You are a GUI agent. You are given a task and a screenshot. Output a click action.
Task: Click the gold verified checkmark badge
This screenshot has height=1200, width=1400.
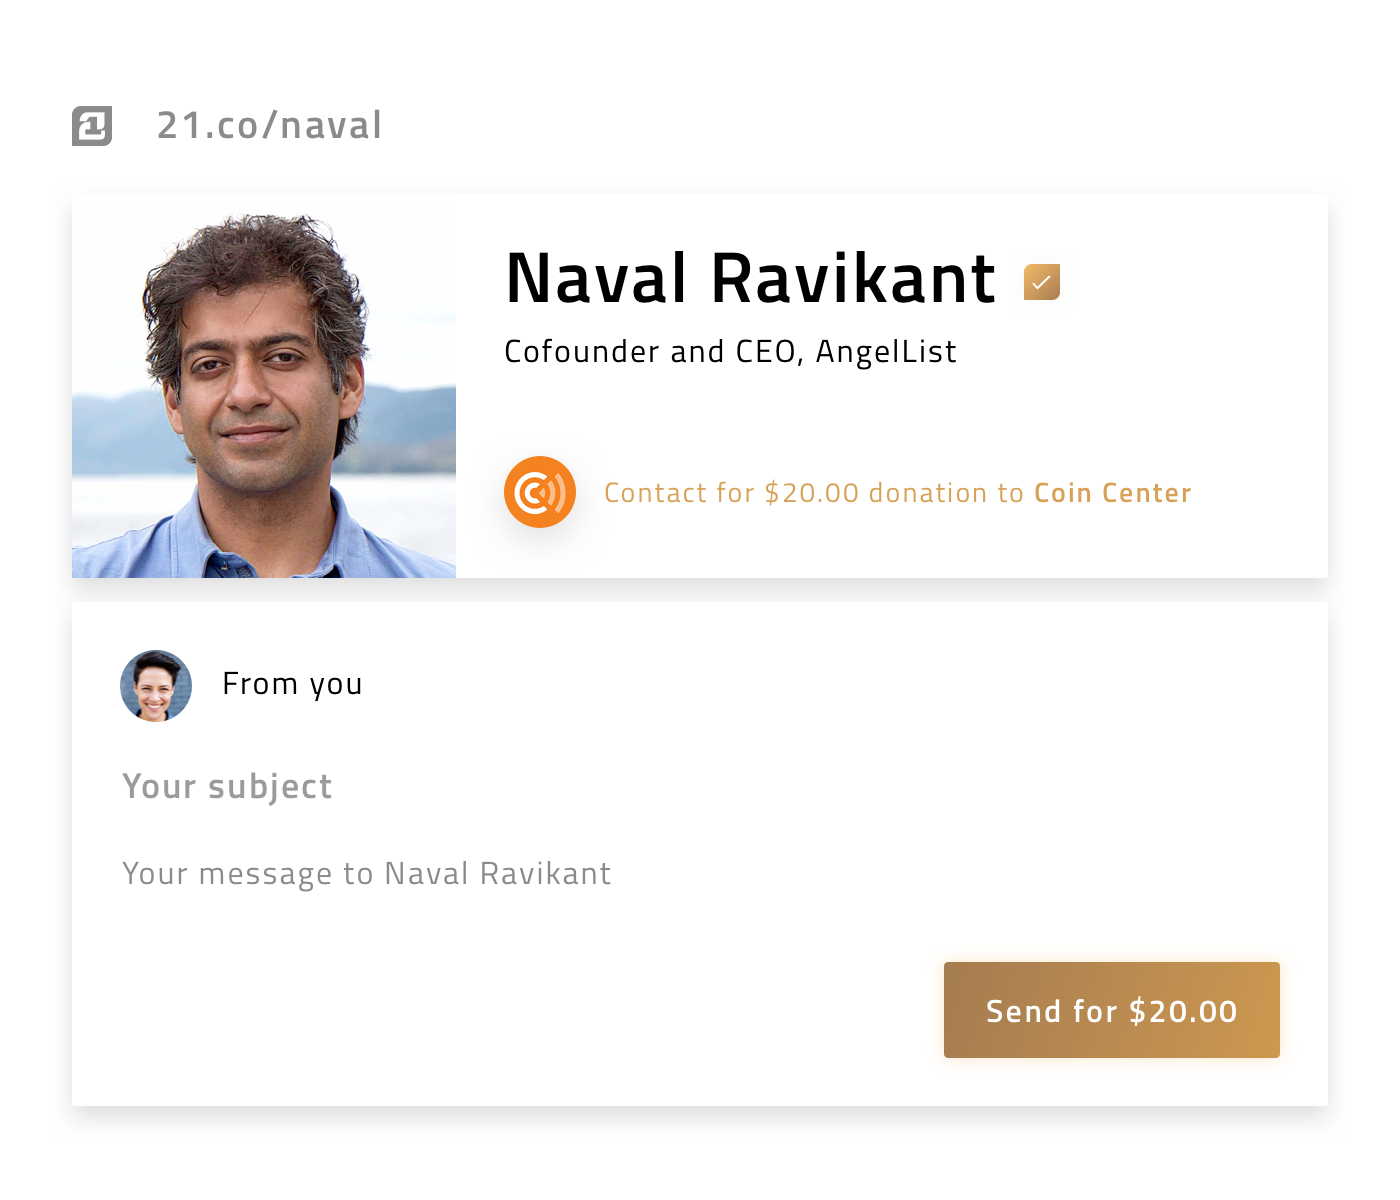point(1042,282)
